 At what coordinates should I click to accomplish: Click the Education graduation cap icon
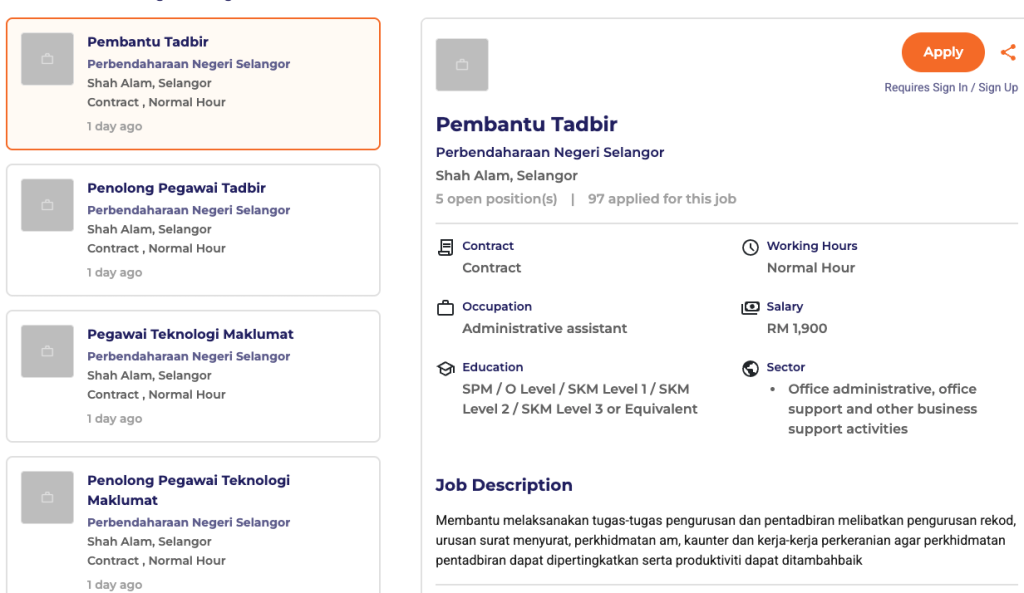(x=446, y=369)
